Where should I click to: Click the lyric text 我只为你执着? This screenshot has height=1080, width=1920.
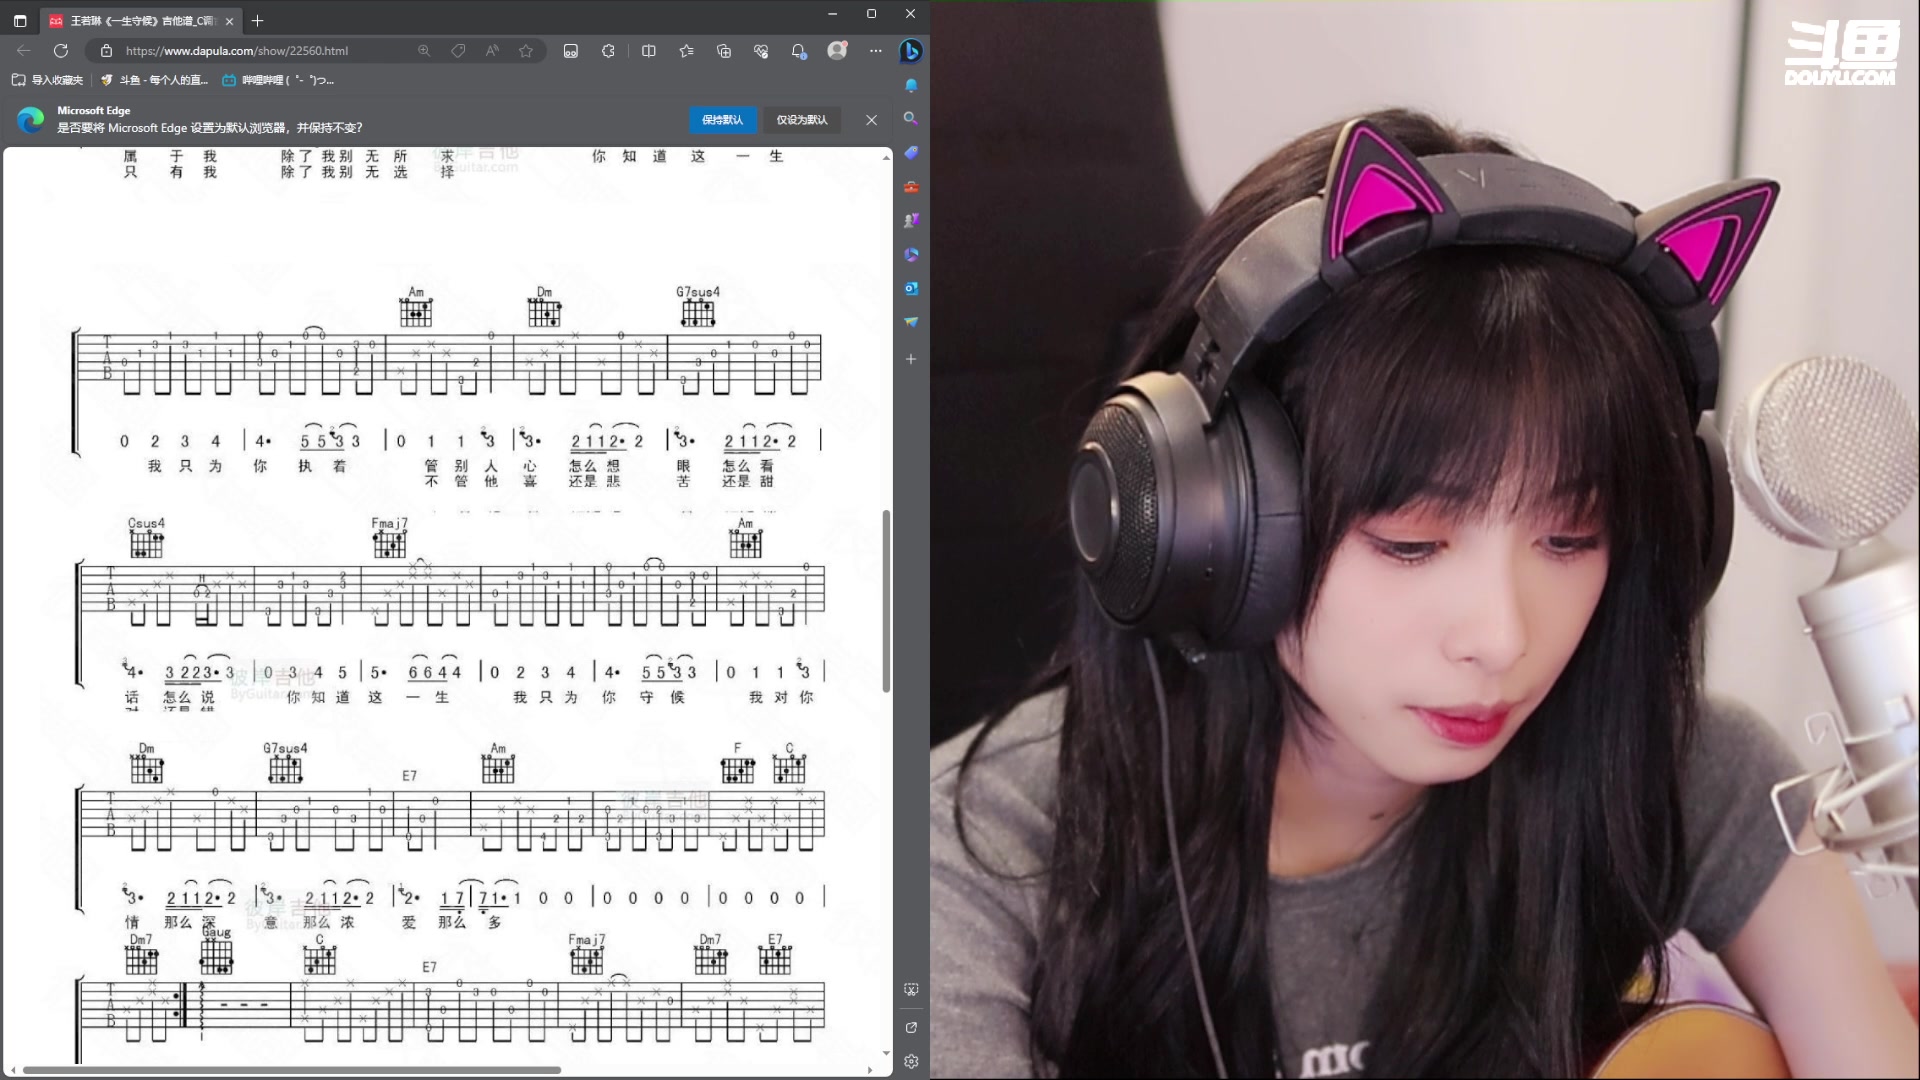(246, 466)
